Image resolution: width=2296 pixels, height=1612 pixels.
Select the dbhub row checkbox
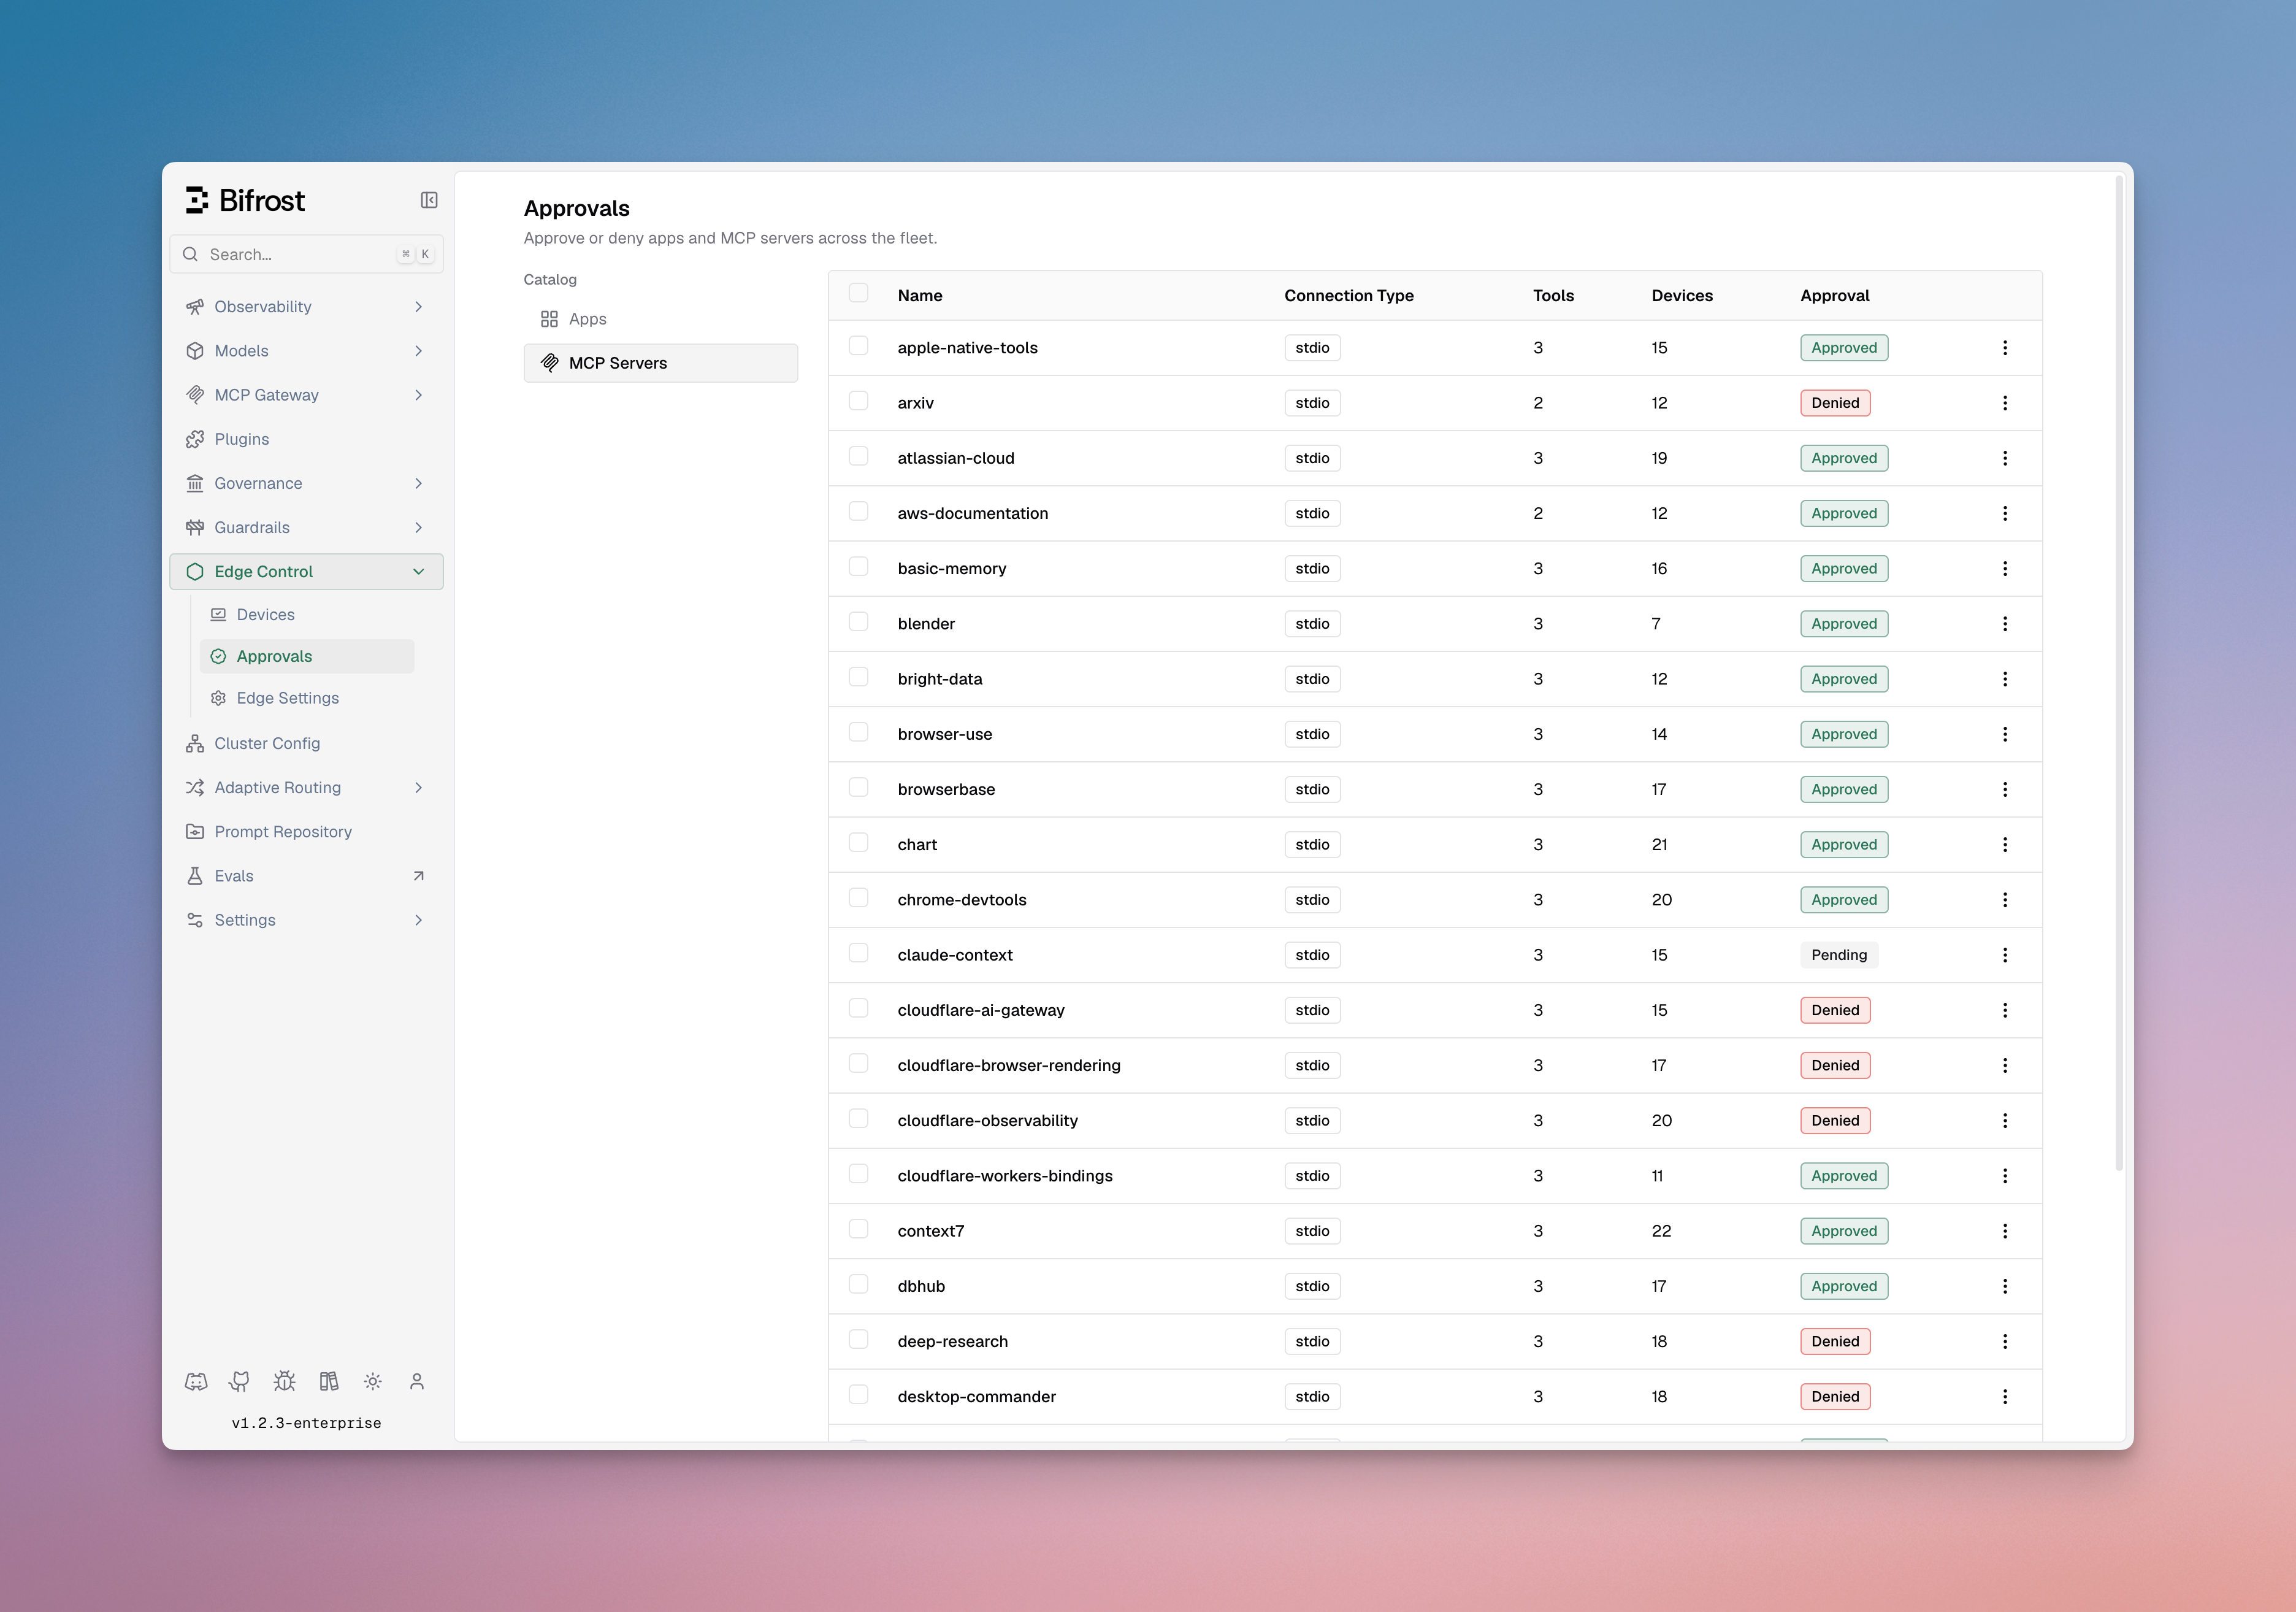click(858, 1284)
